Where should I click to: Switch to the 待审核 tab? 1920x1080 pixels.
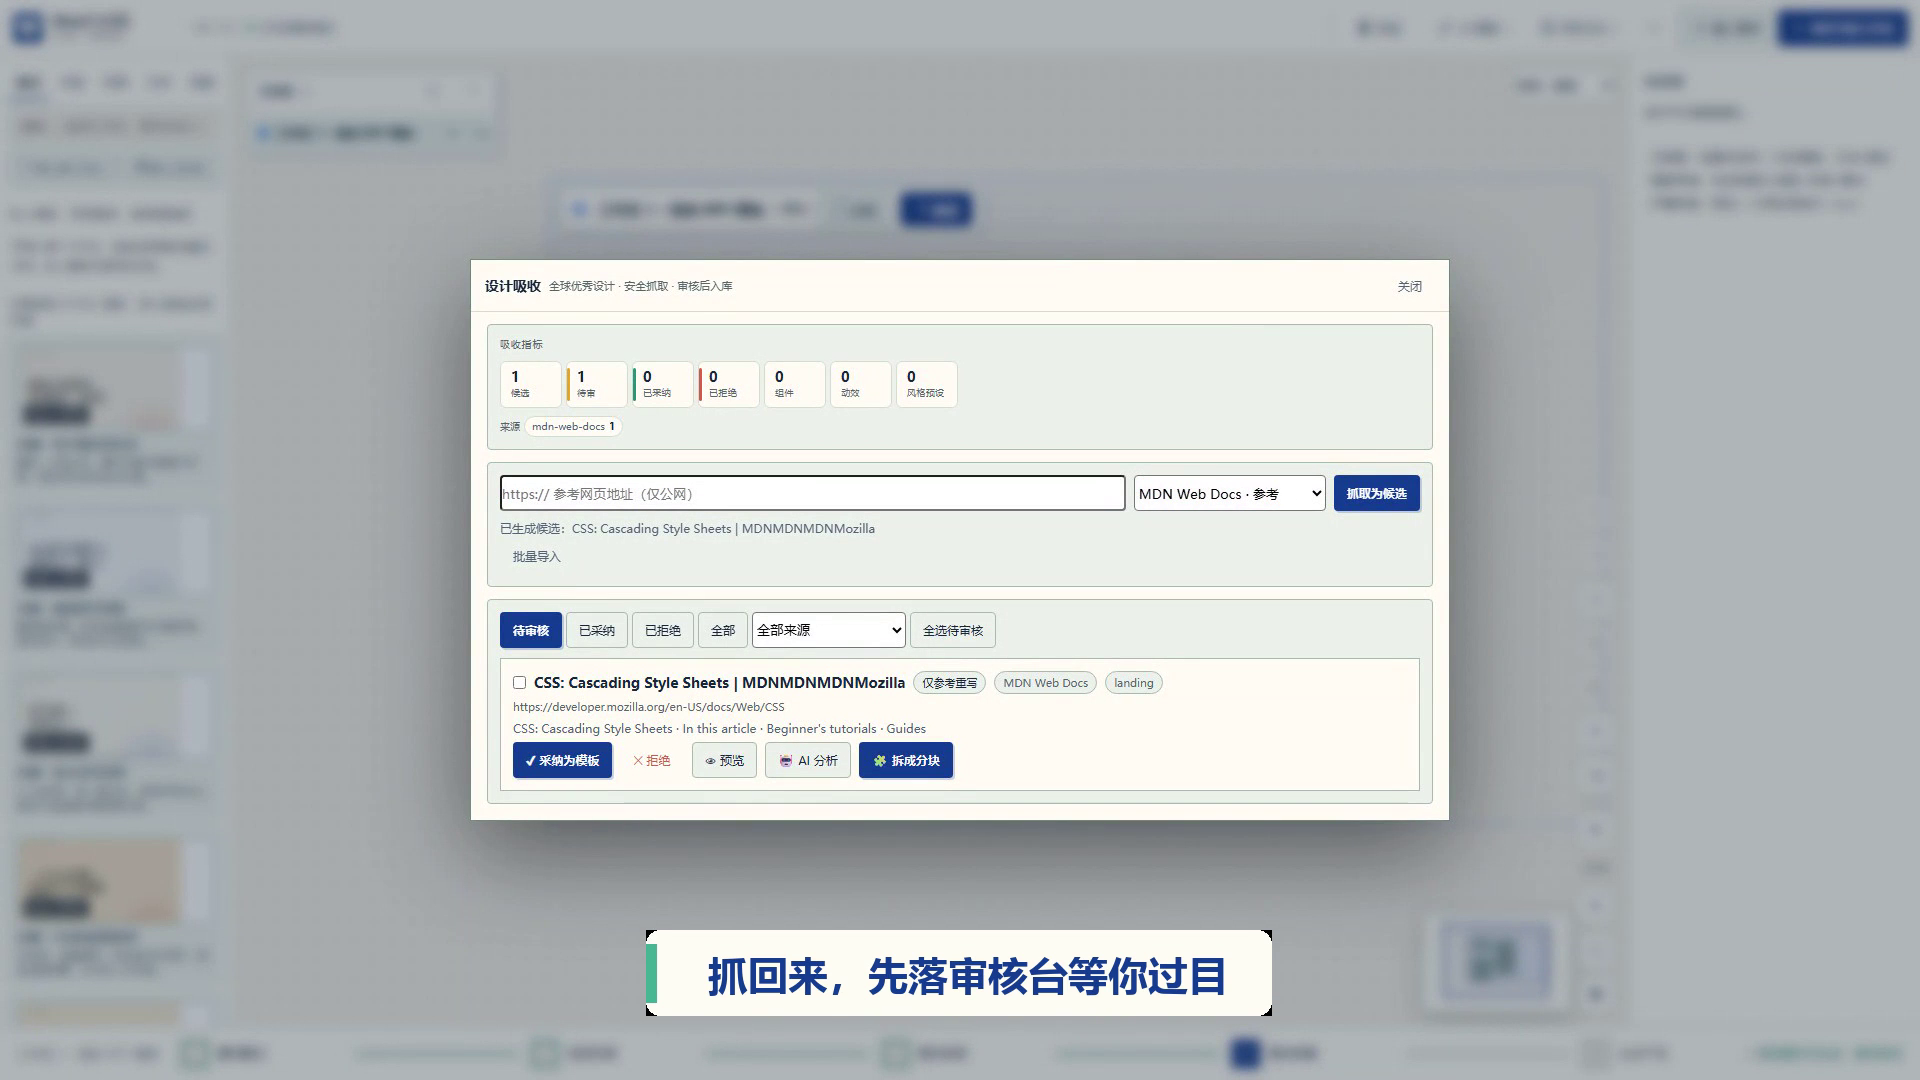[x=530, y=630]
